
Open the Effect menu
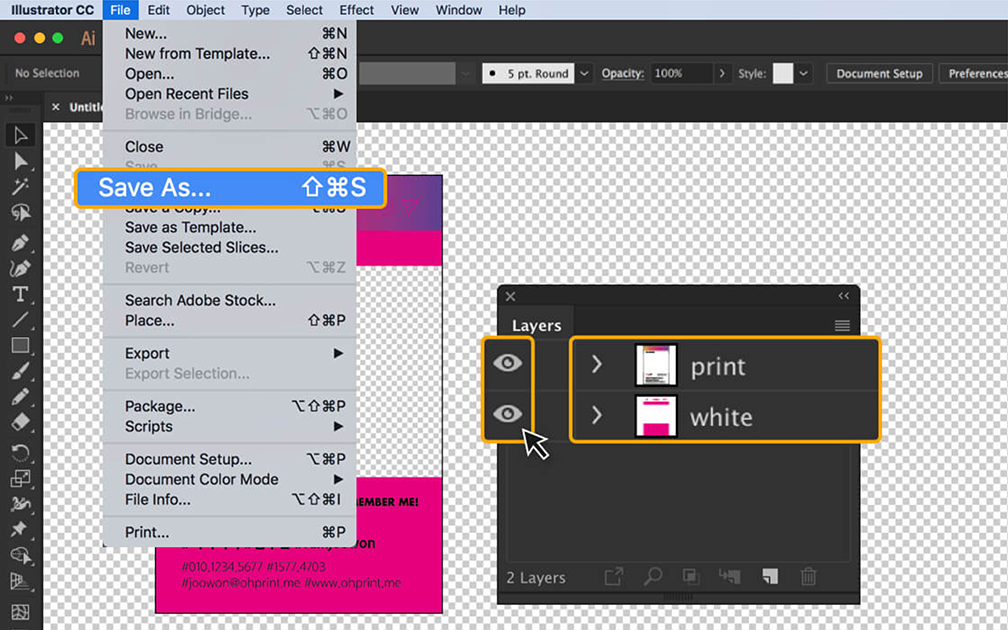(x=356, y=10)
